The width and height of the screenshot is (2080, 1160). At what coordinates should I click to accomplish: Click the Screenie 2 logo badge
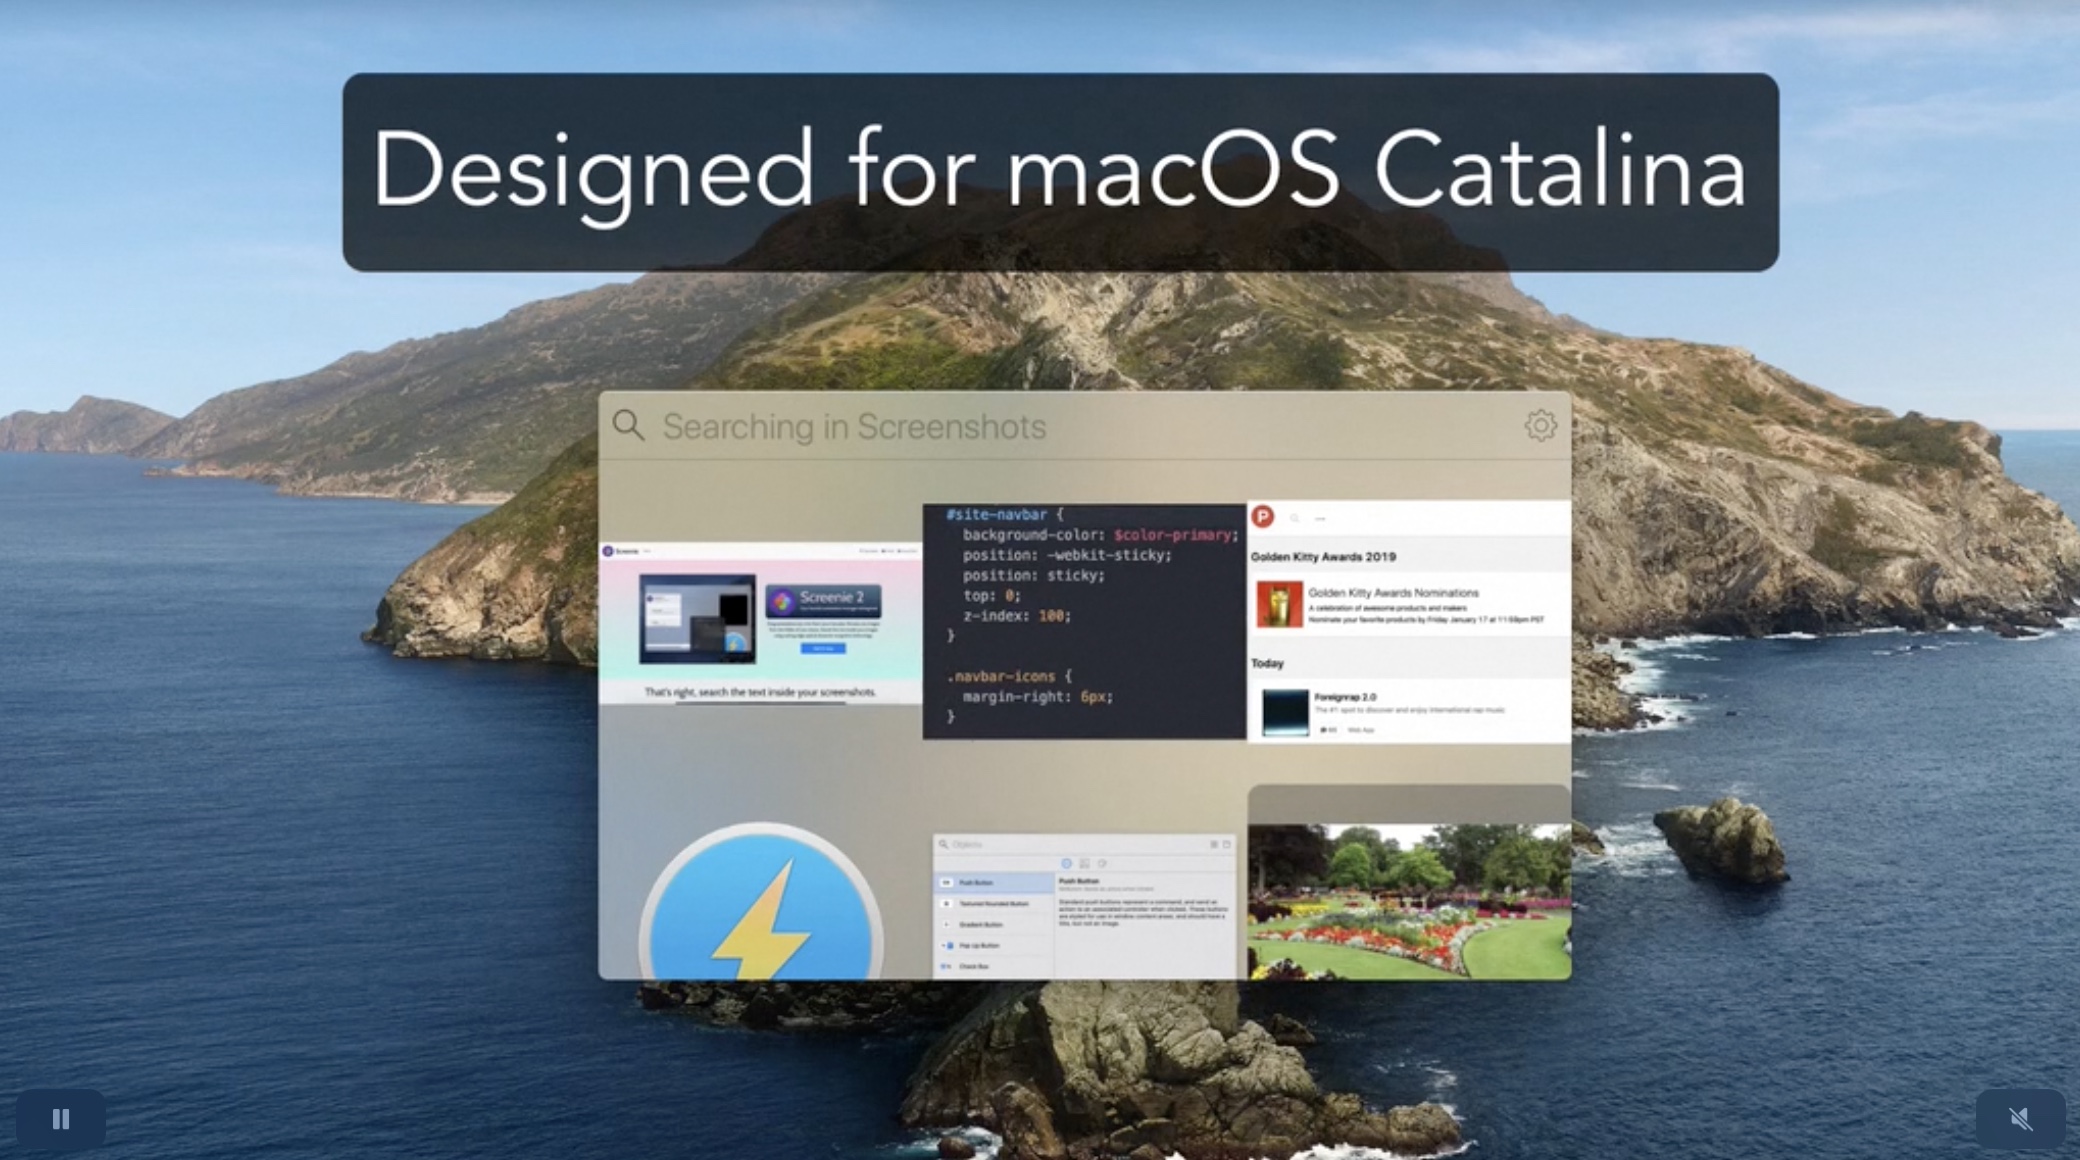click(823, 600)
